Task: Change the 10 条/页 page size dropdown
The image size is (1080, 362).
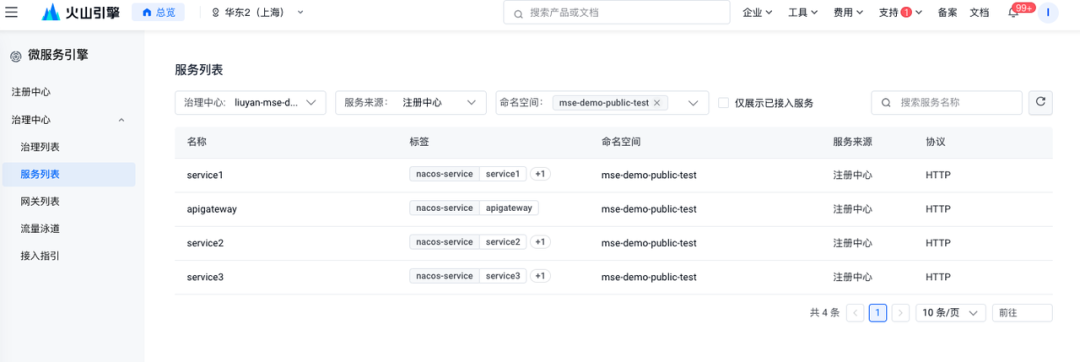Action: click(x=951, y=312)
